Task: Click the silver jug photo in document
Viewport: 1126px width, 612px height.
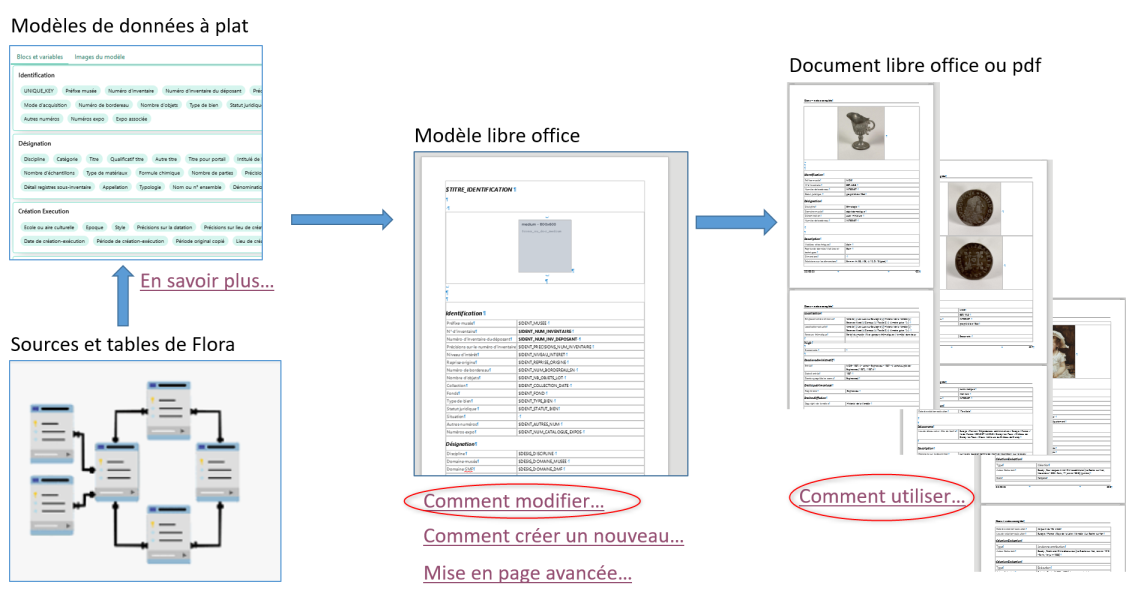Action: 861,133
